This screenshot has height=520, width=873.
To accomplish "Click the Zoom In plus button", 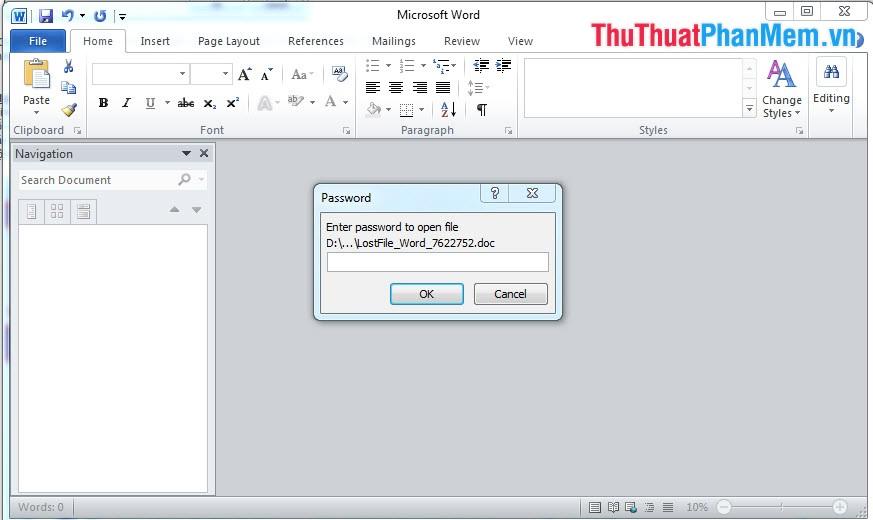I will [x=840, y=507].
